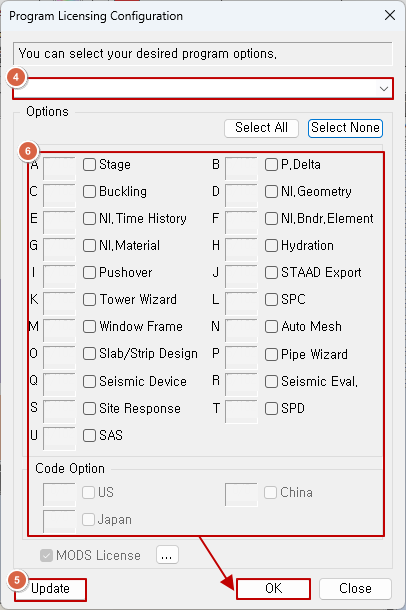Screen dimensions: 406x610
Task: Tick the Auto Mesh checkbox
Action: (x=271, y=326)
